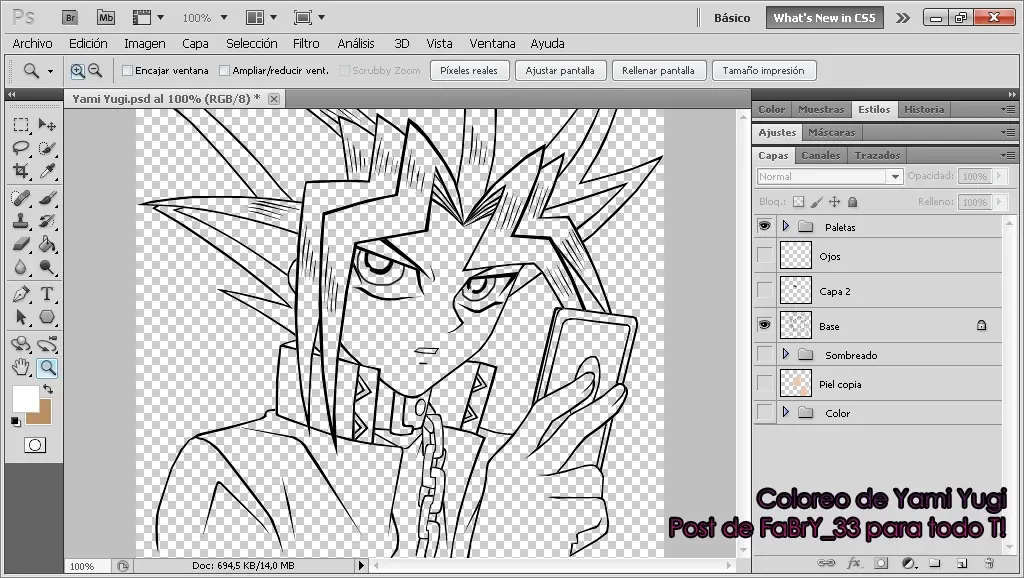Hide the Base layer
This screenshot has width=1024, height=578.
765,325
